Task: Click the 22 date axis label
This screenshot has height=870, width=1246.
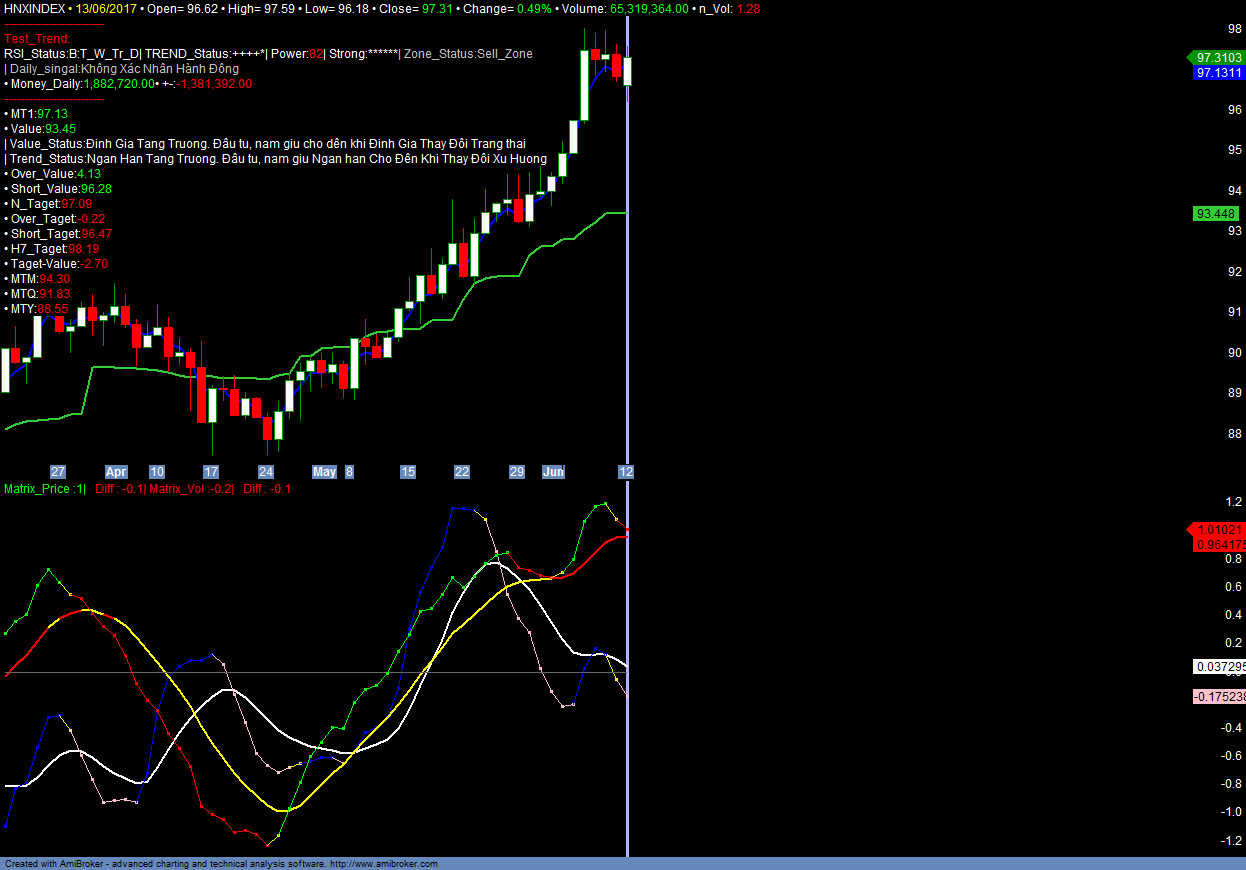Action: point(462,472)
